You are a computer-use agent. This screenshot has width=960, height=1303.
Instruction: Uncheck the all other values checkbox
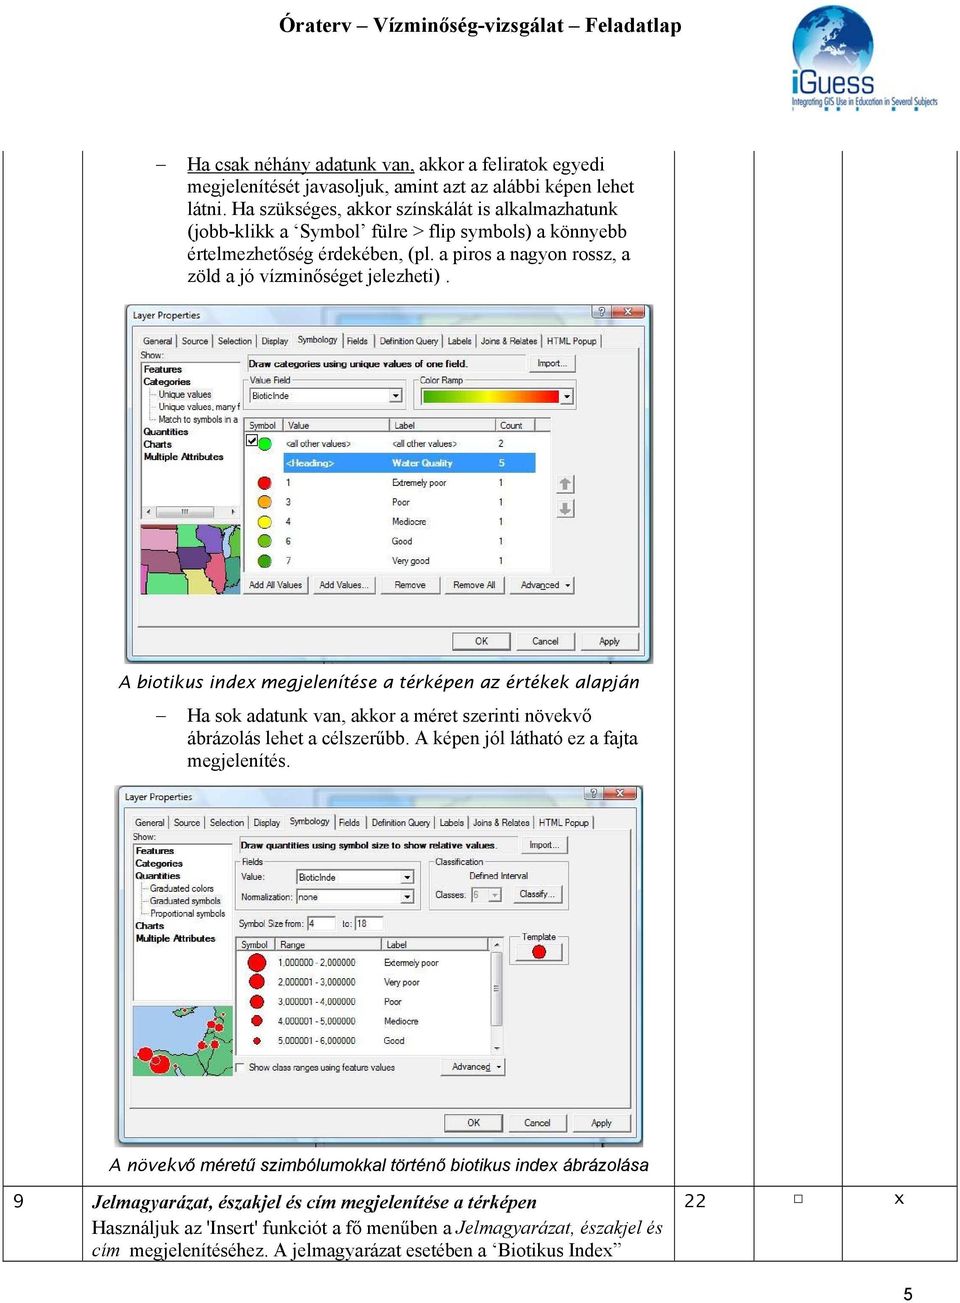point(252,441)
